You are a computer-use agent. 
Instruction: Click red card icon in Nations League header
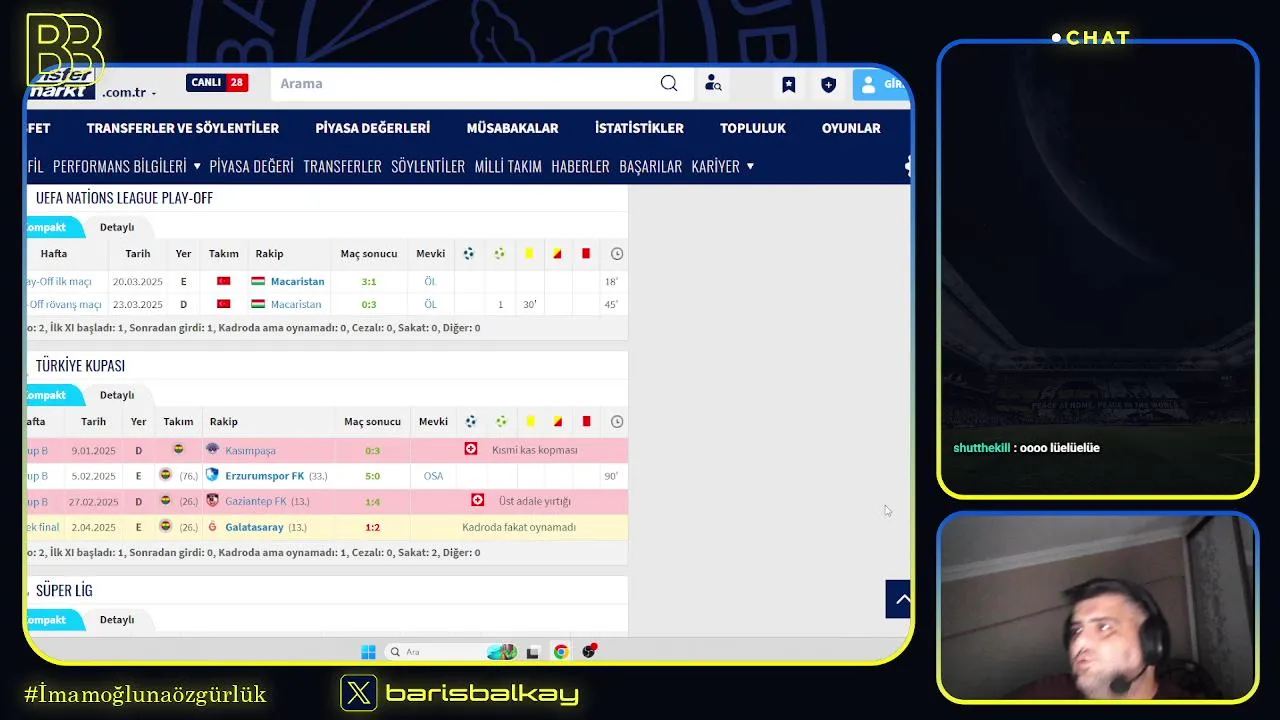point(586,254)
